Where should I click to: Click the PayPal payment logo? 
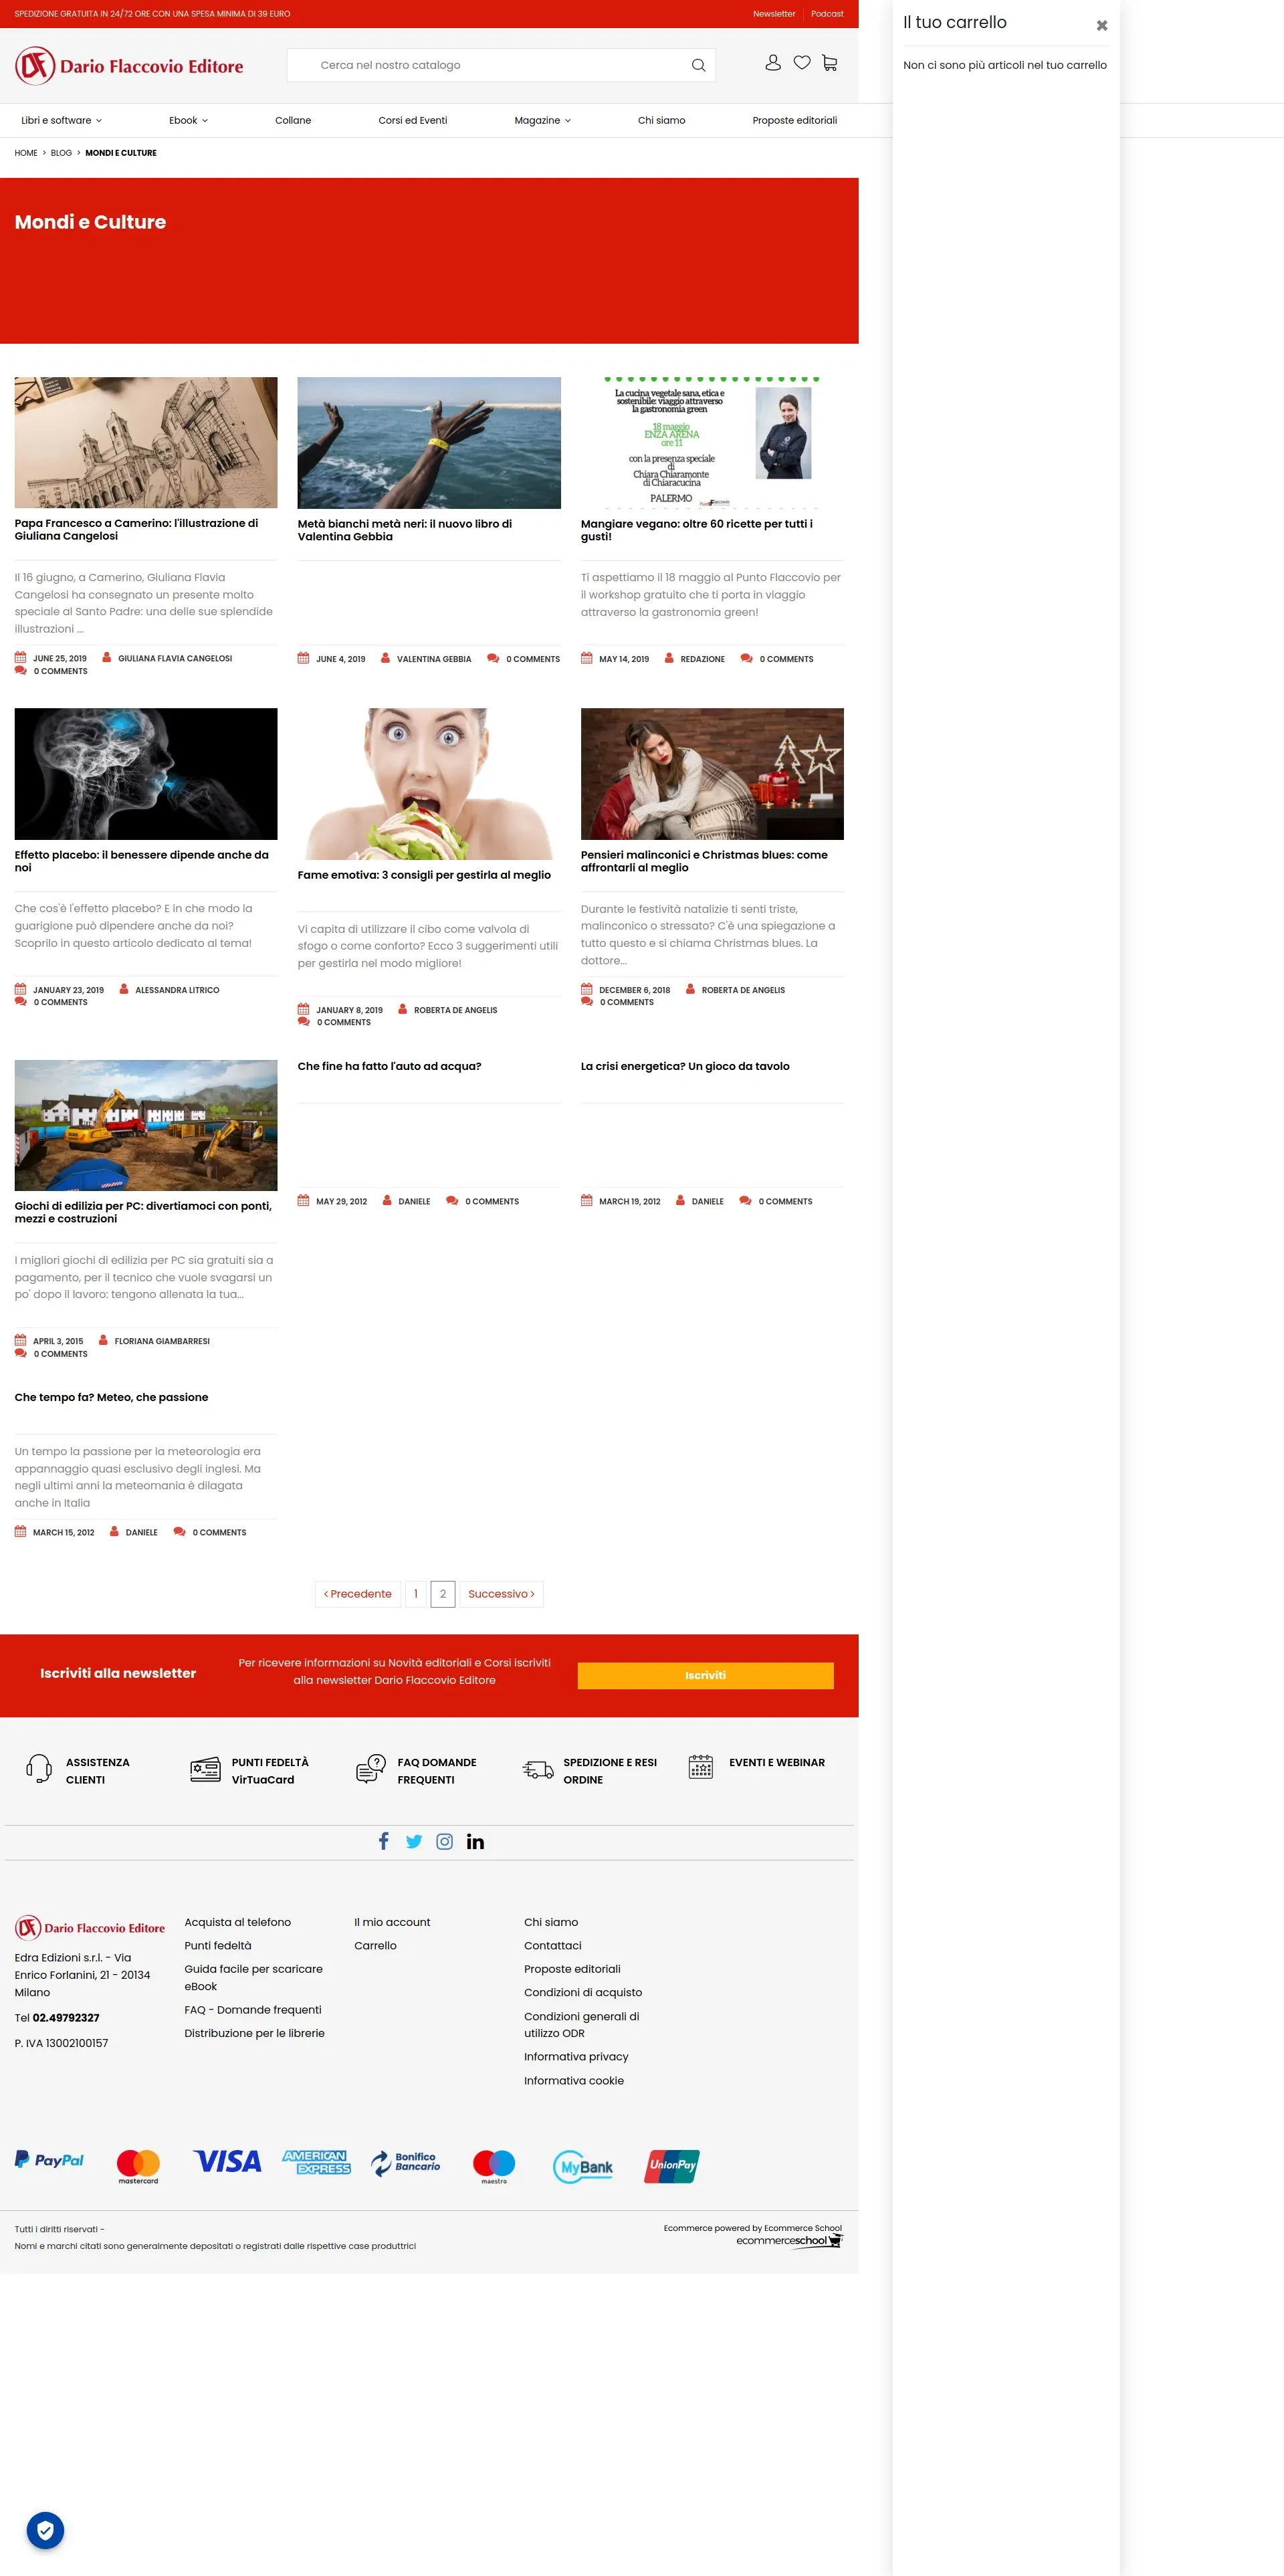(x=49, y=2160)
